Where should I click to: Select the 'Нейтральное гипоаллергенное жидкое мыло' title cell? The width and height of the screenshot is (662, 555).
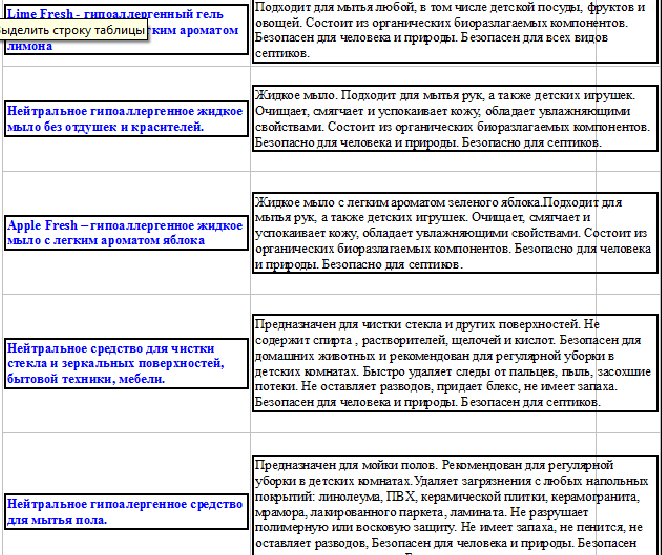126,119
